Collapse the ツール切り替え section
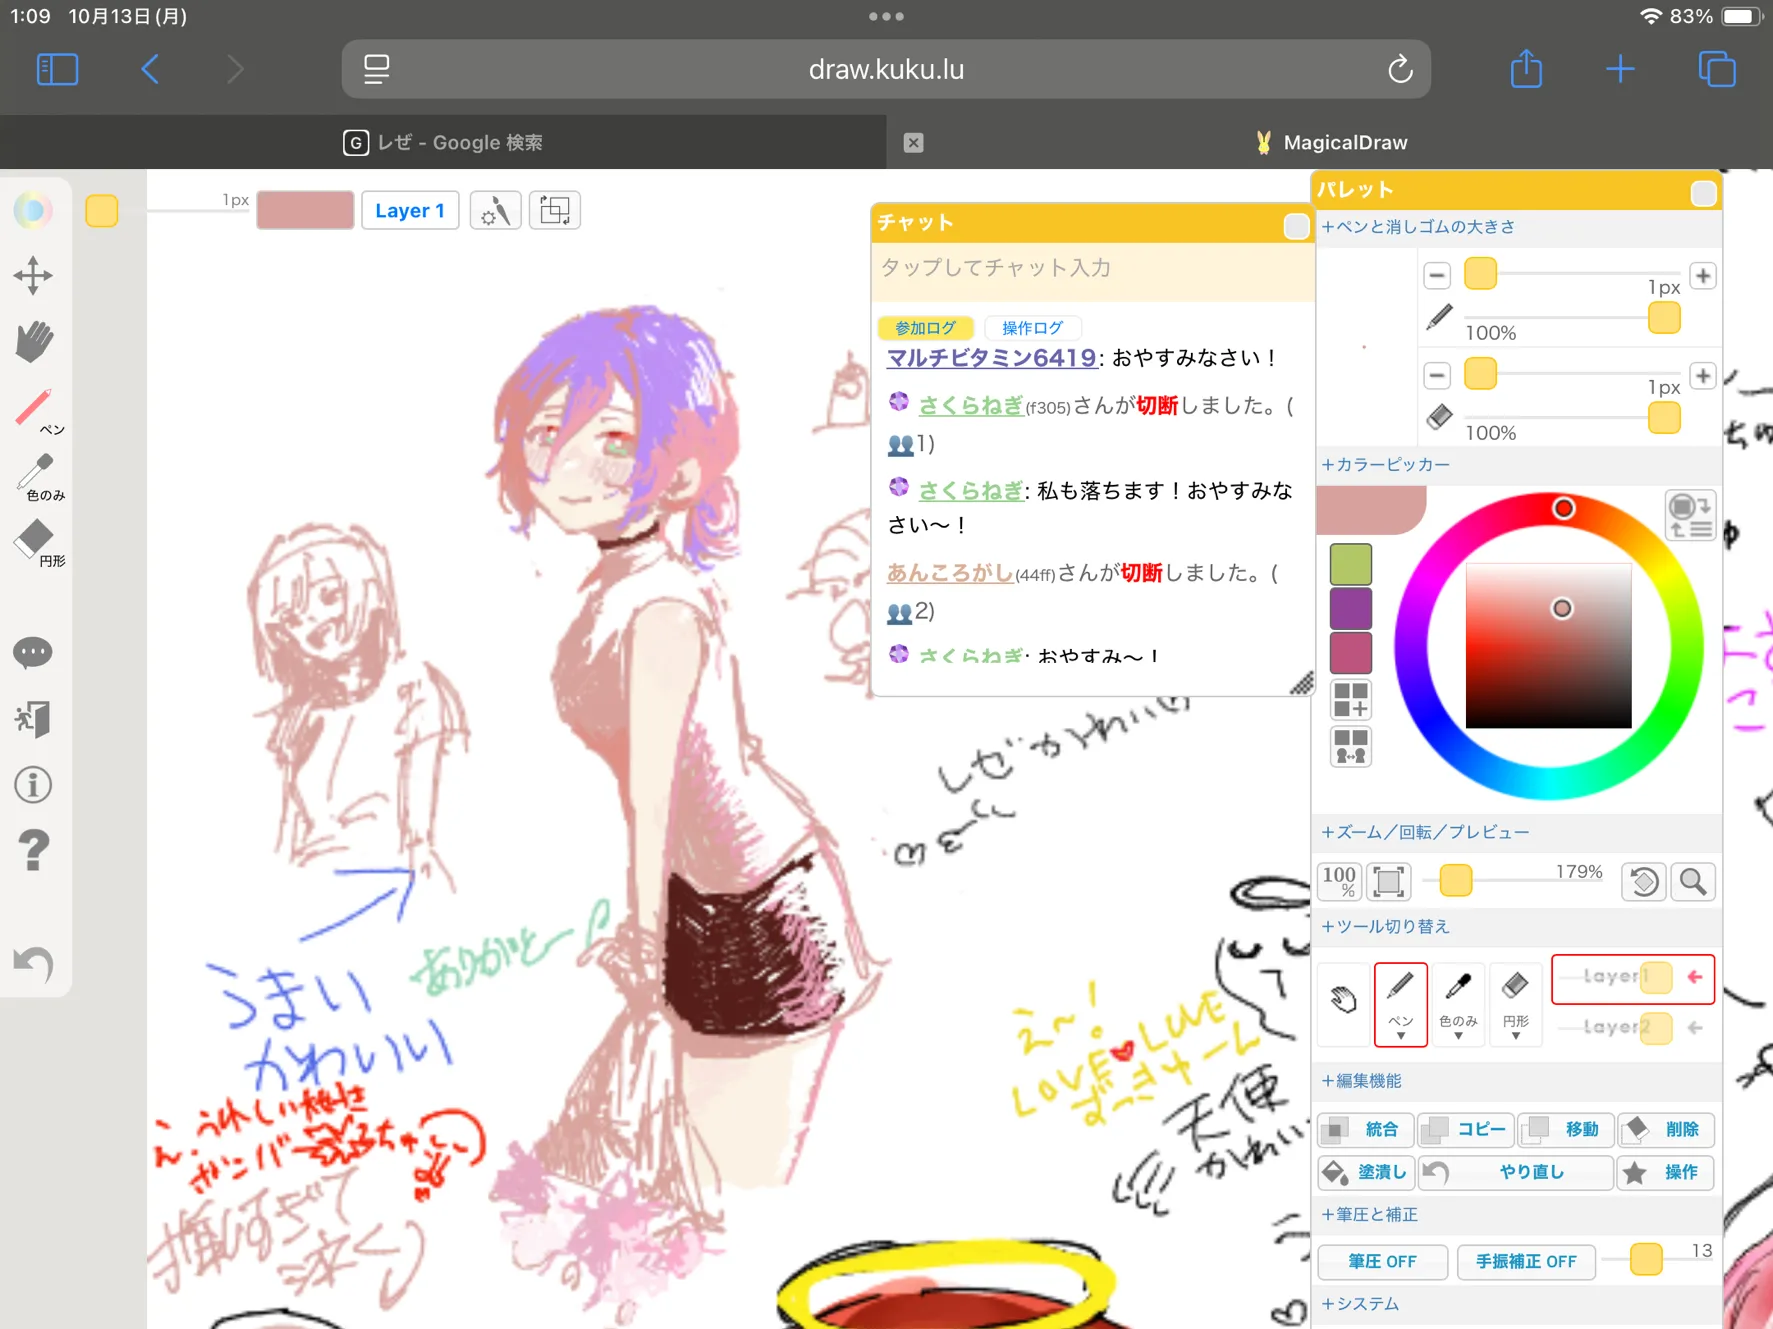Screen dimensions: 1773x1329 (1385, 927)
